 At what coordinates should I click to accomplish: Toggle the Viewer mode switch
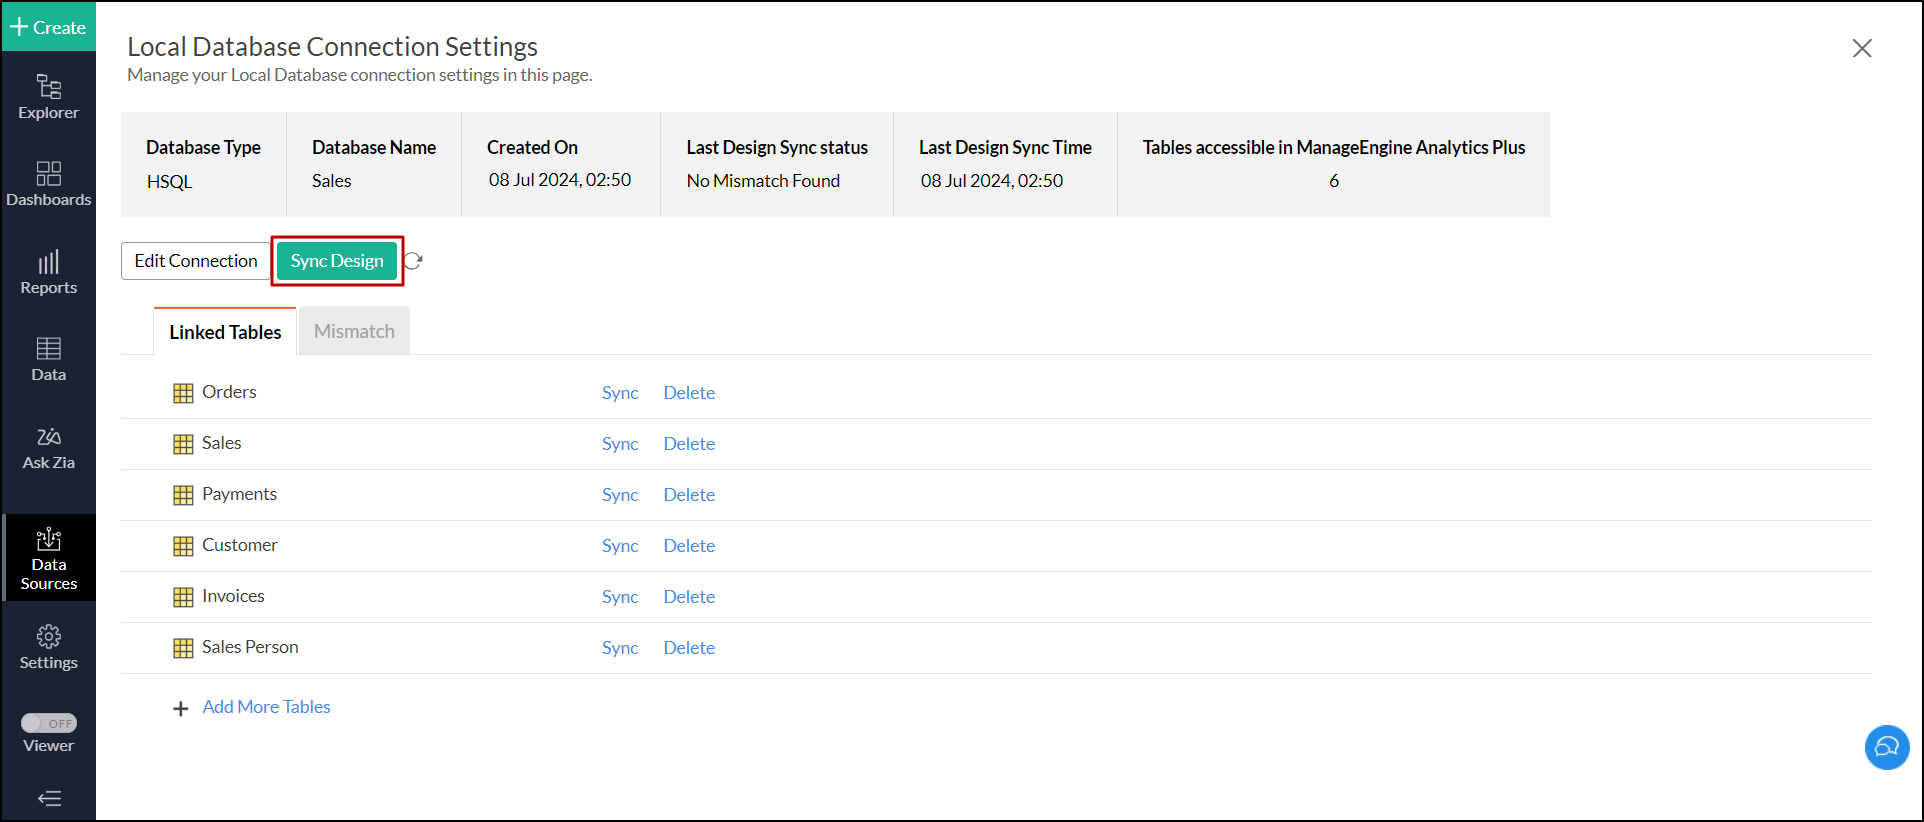point(48,723)
